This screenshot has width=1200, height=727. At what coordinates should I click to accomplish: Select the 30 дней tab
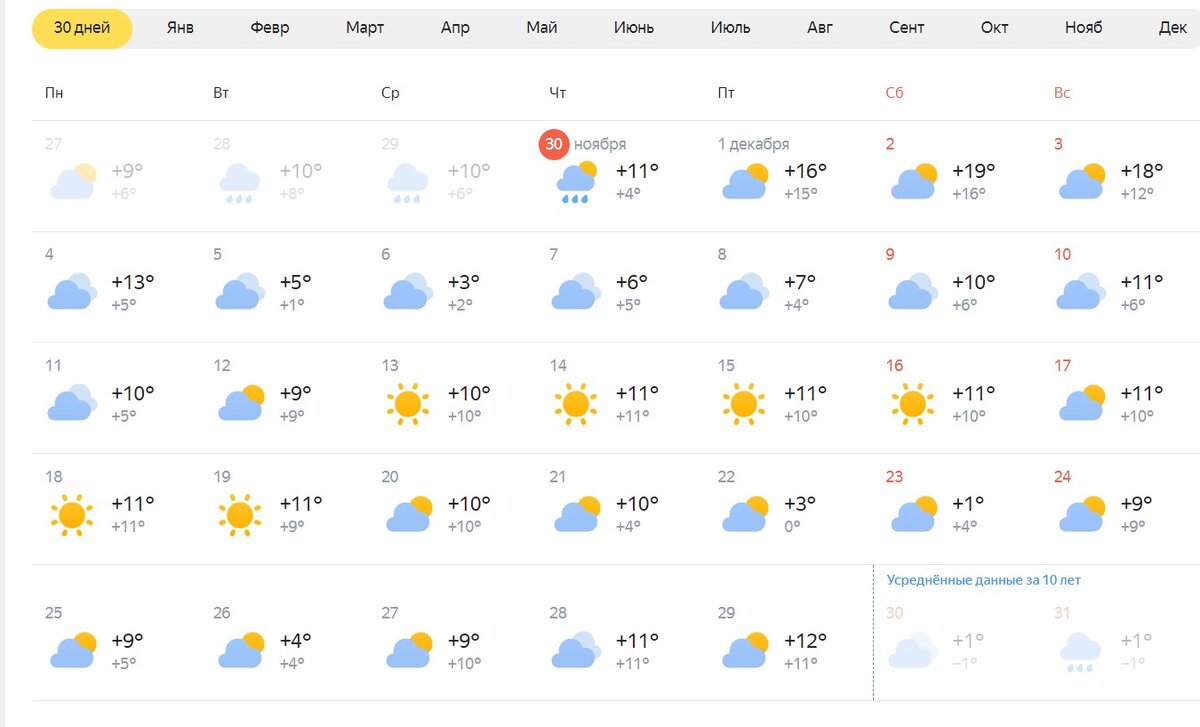click(82, 28)
